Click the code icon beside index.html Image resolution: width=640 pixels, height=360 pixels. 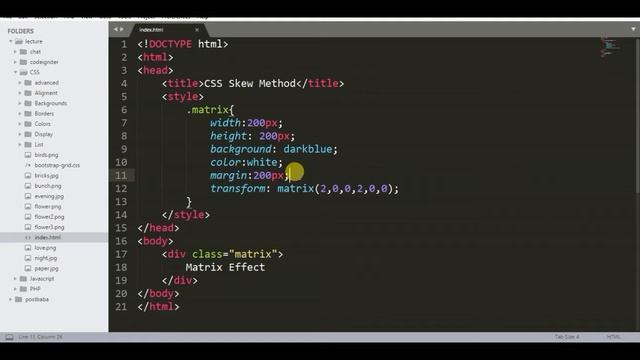tap(28, 238)
